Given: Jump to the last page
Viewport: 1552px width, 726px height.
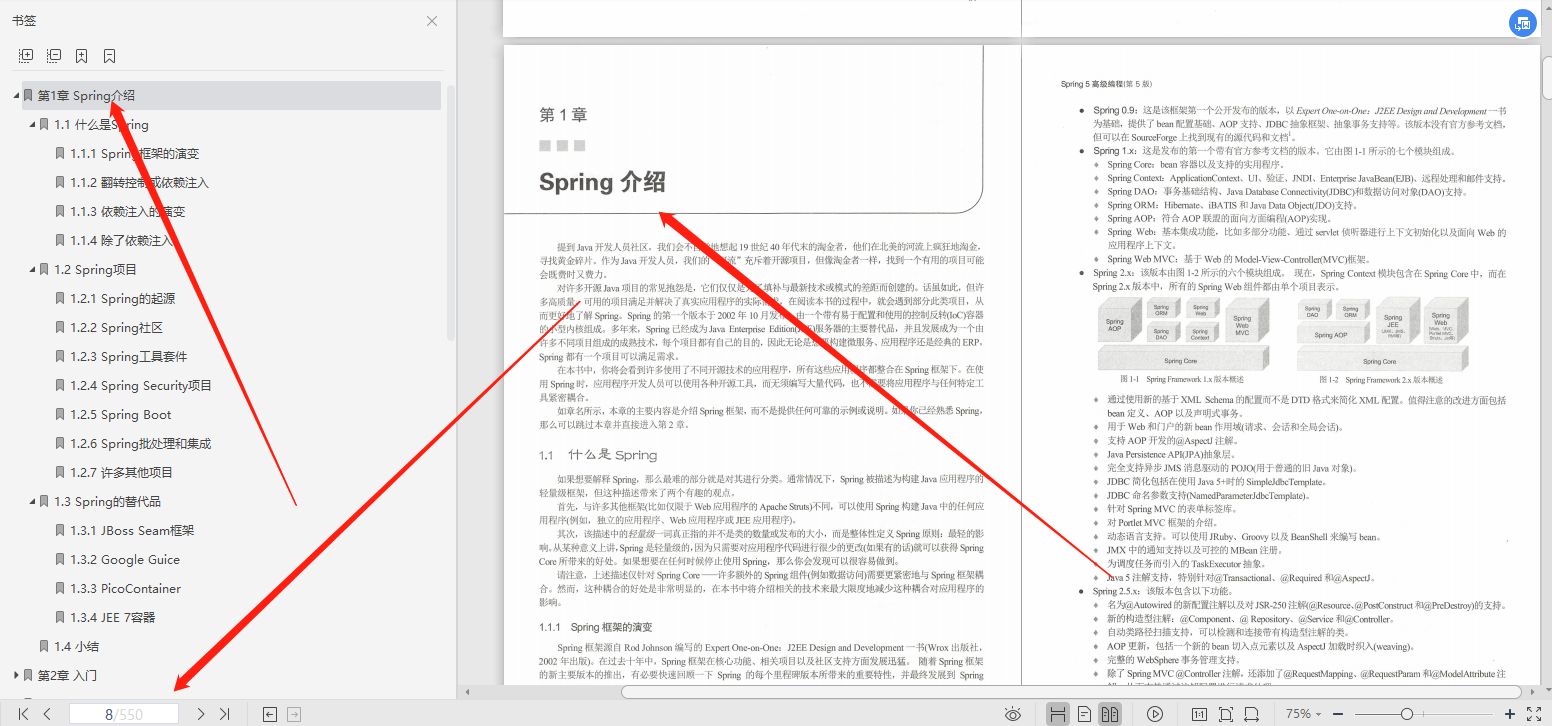Looking at the screenshot, I should coord(224,714).
